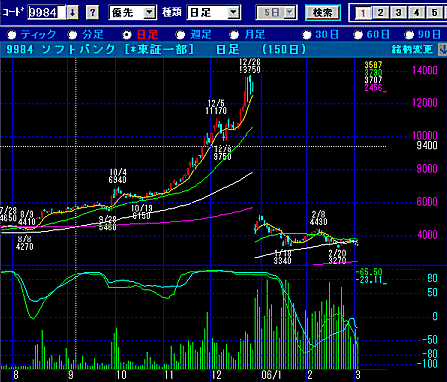Switch to the 月足 monthly radio option
447x382 pixels.
234,35
